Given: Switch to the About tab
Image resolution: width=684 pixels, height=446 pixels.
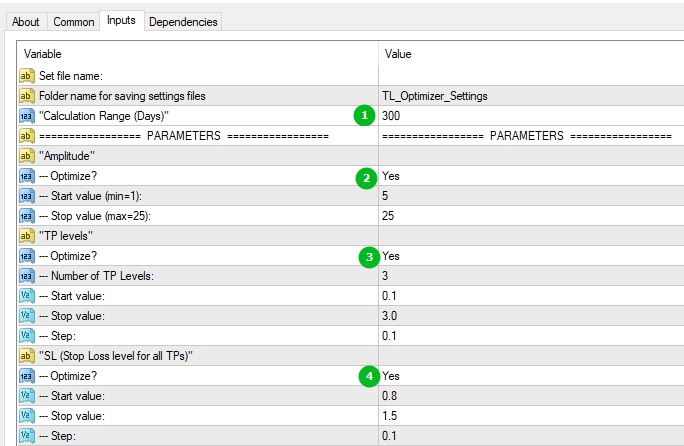Looking at the screenshot, I should click(25, 22).
